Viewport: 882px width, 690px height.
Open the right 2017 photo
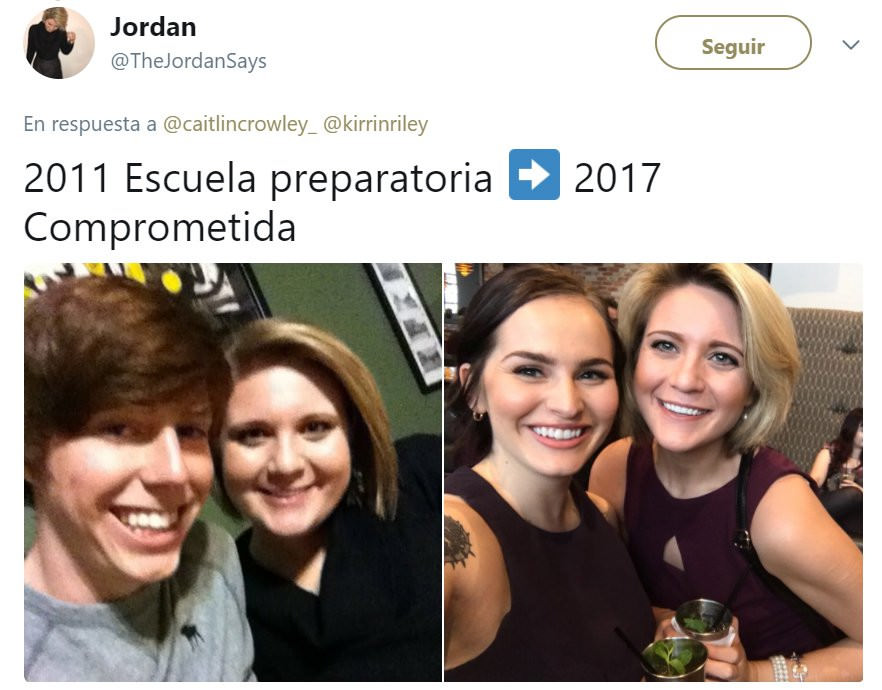coord(653,472)
